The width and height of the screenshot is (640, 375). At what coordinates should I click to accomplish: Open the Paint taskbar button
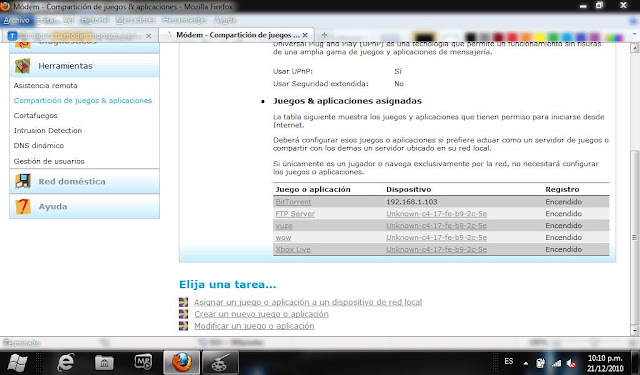(x=220, y=362)
